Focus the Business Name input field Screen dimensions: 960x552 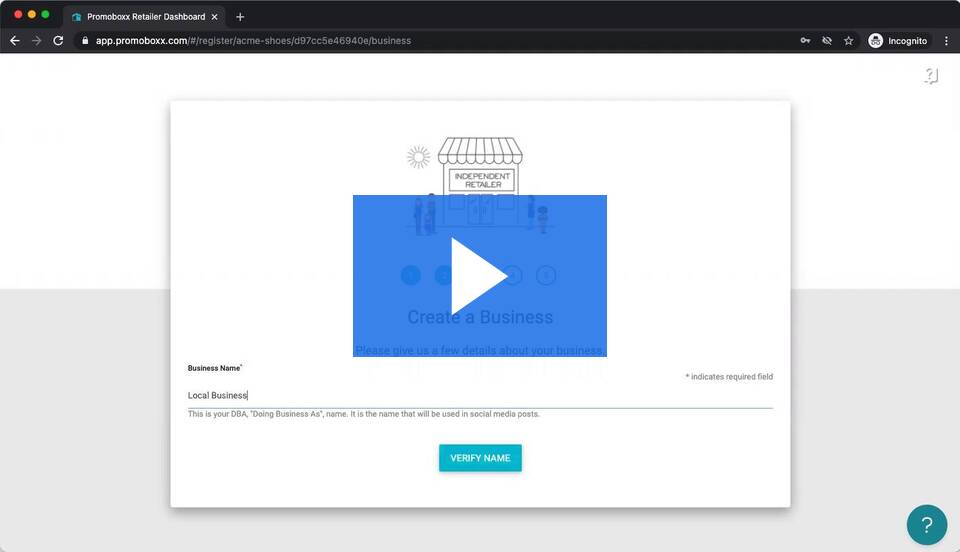point(480,395)
